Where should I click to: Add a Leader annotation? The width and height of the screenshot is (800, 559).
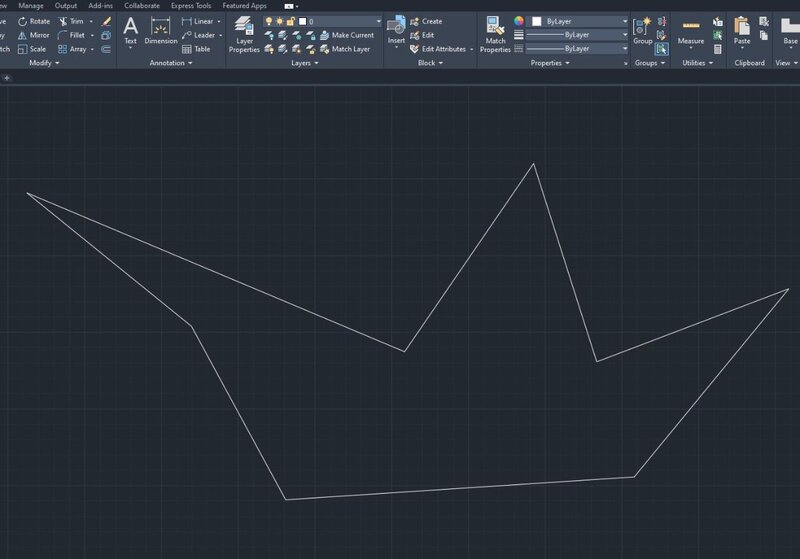[198, 35]
